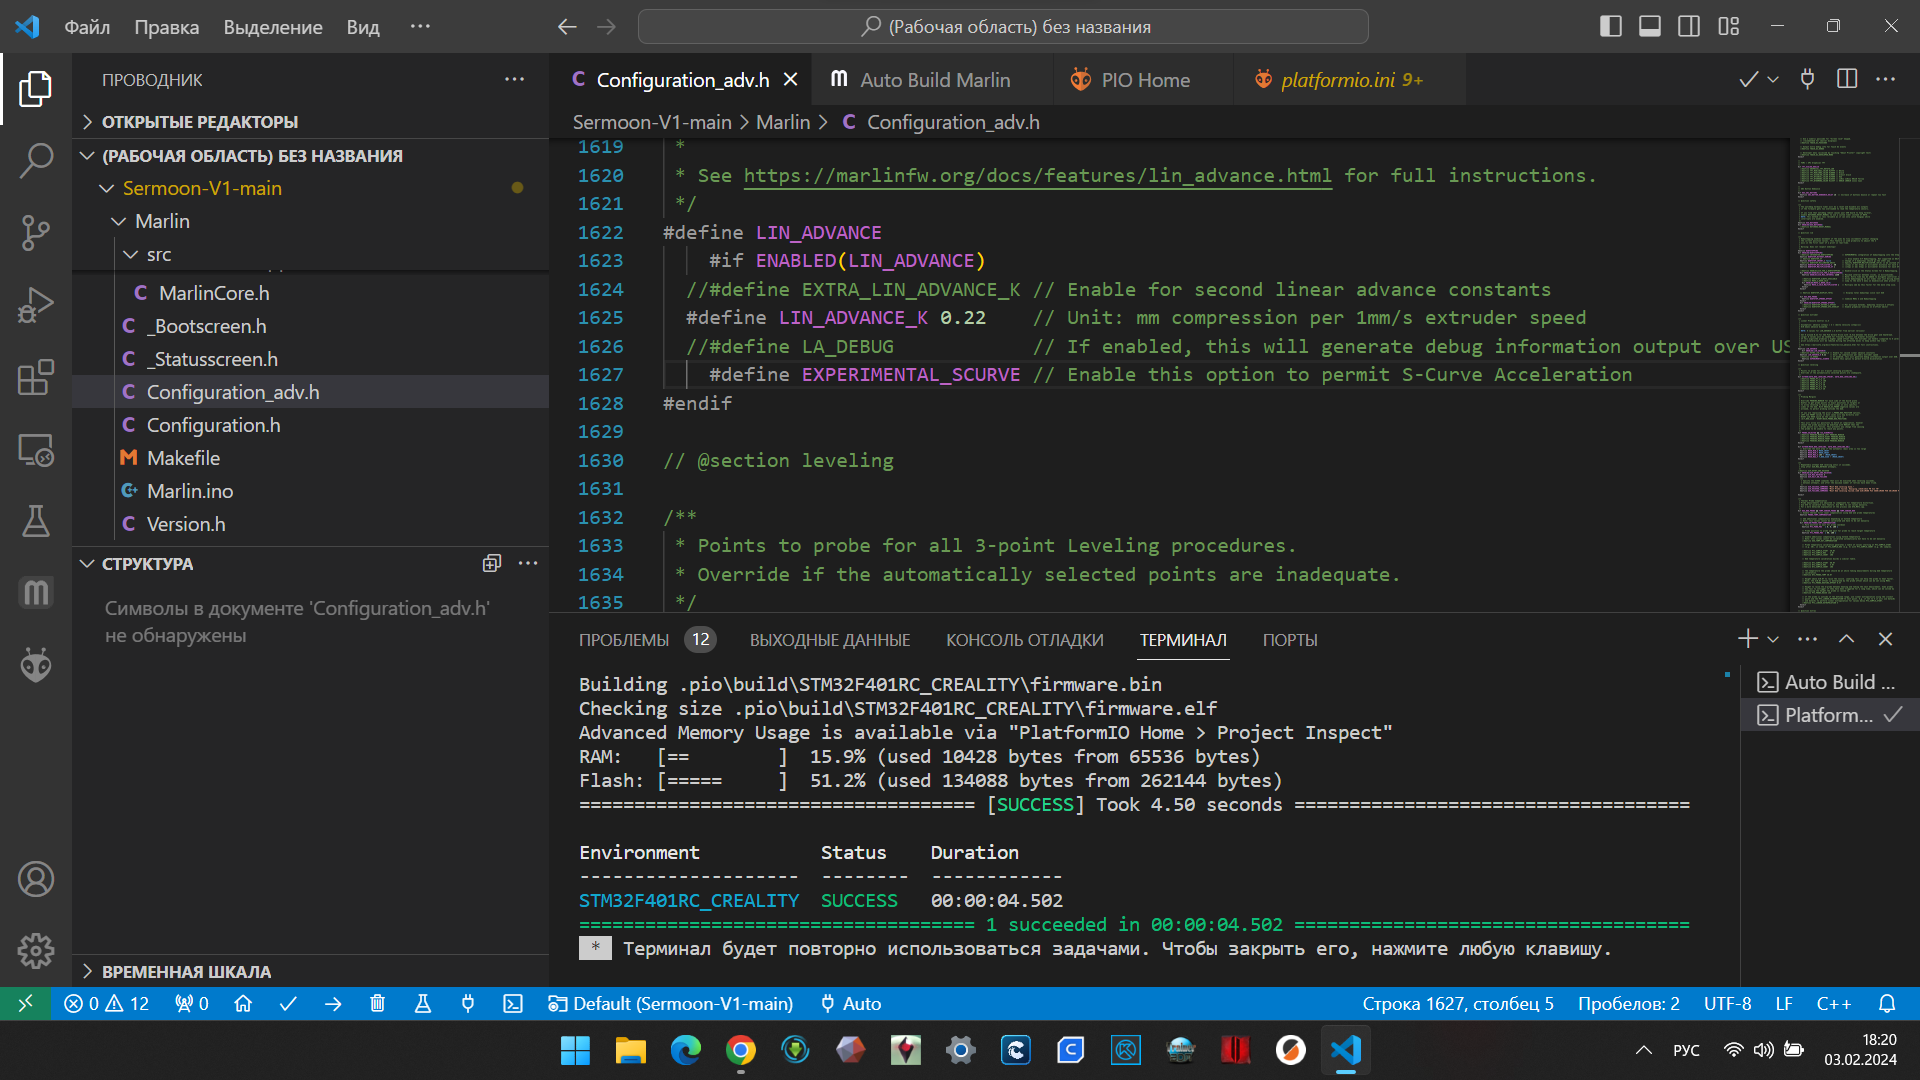Switch to the ПОРТЫ tab in panel
This screenshot has height=1080, width=1920.
(1290, 640)
